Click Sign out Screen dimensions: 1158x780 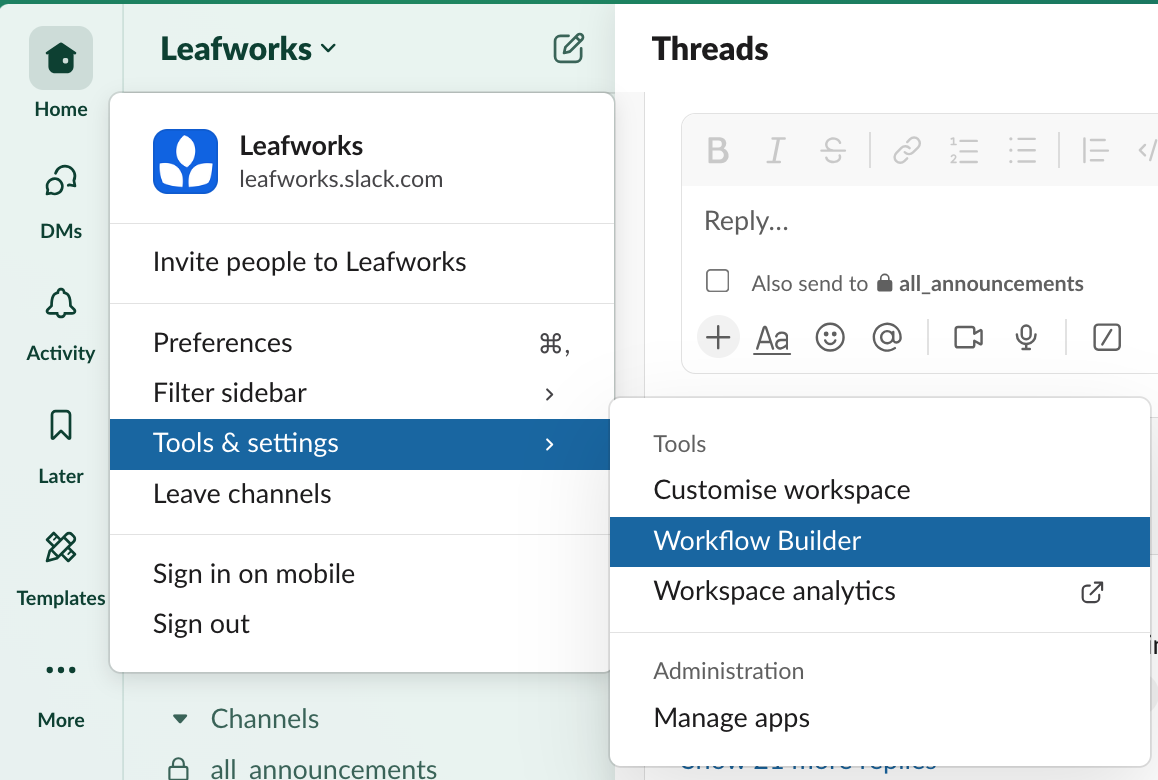362,624
